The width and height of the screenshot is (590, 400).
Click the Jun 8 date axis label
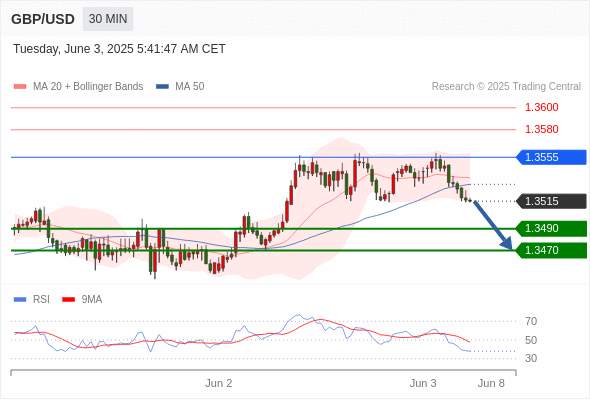(491, 383)
